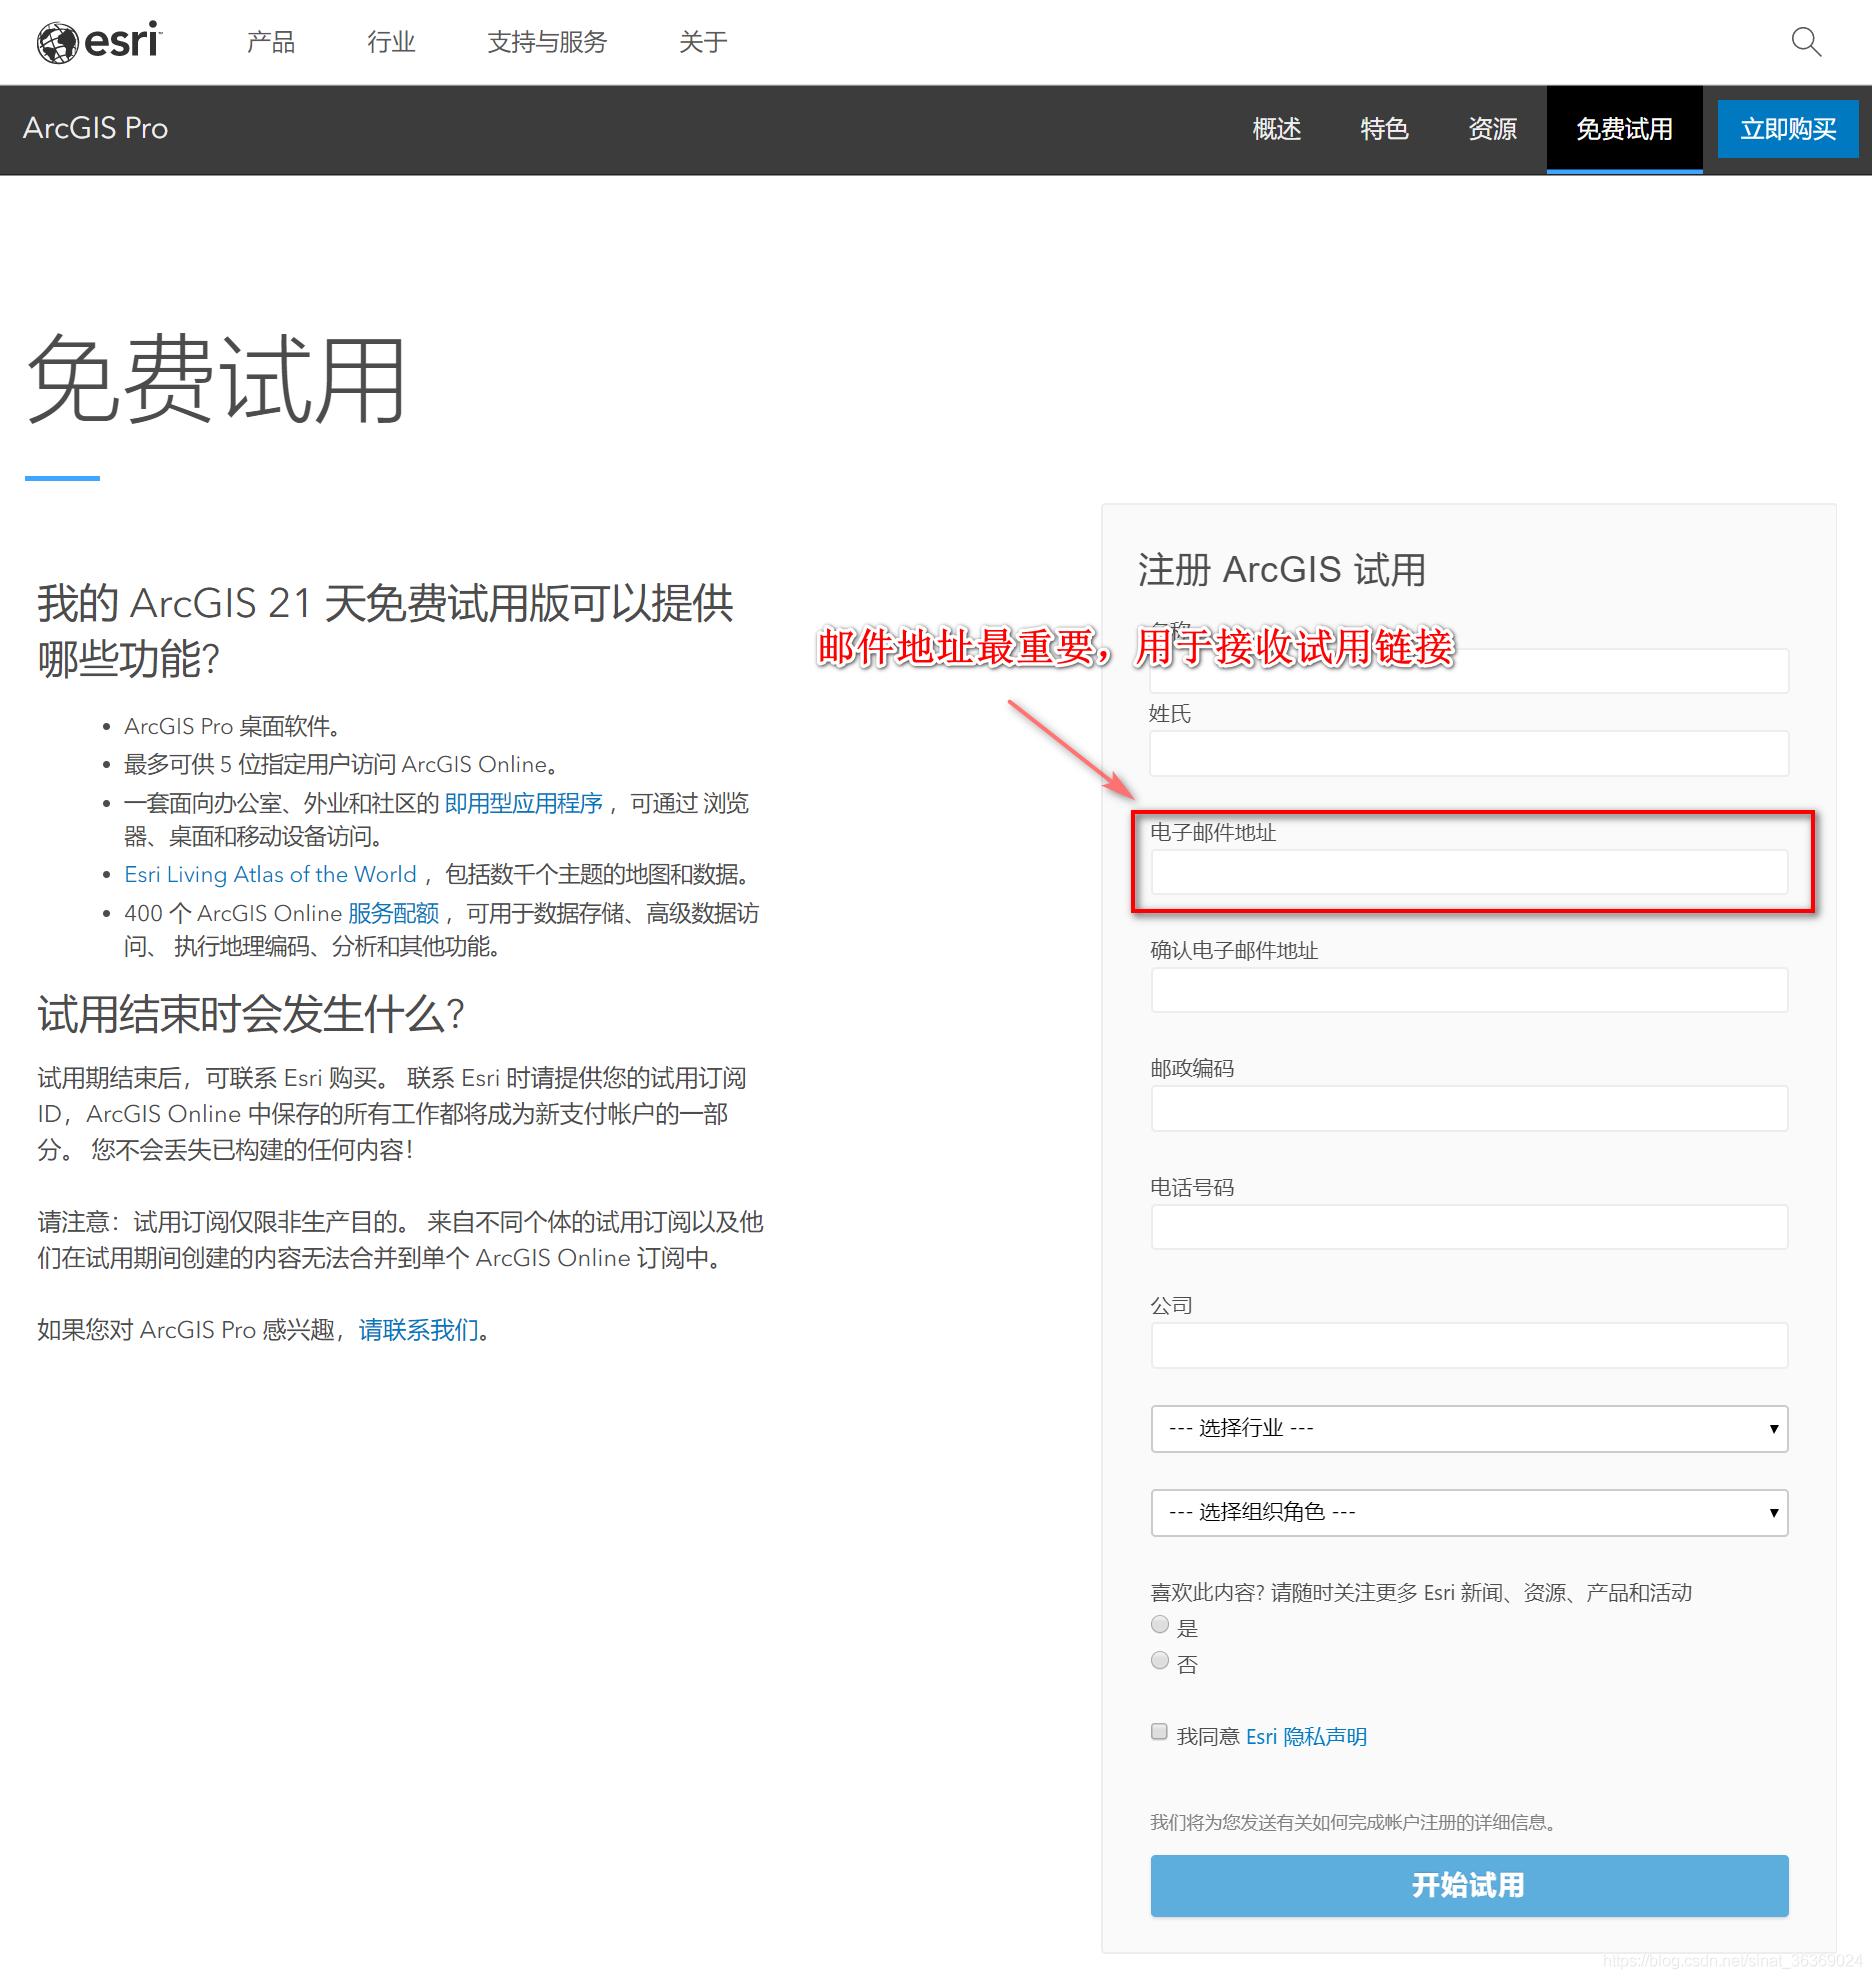Open the 服务配额 link
The width and height of the screenshot is (1872, 1979).
click(394, 912)
